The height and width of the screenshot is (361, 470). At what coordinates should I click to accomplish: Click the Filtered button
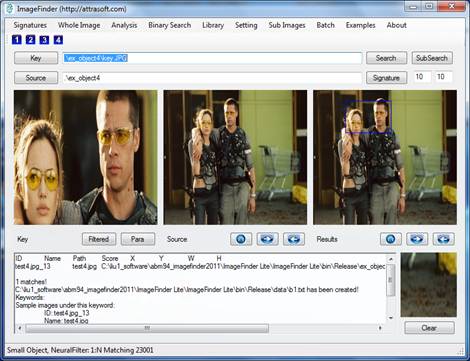click(99, 239)
